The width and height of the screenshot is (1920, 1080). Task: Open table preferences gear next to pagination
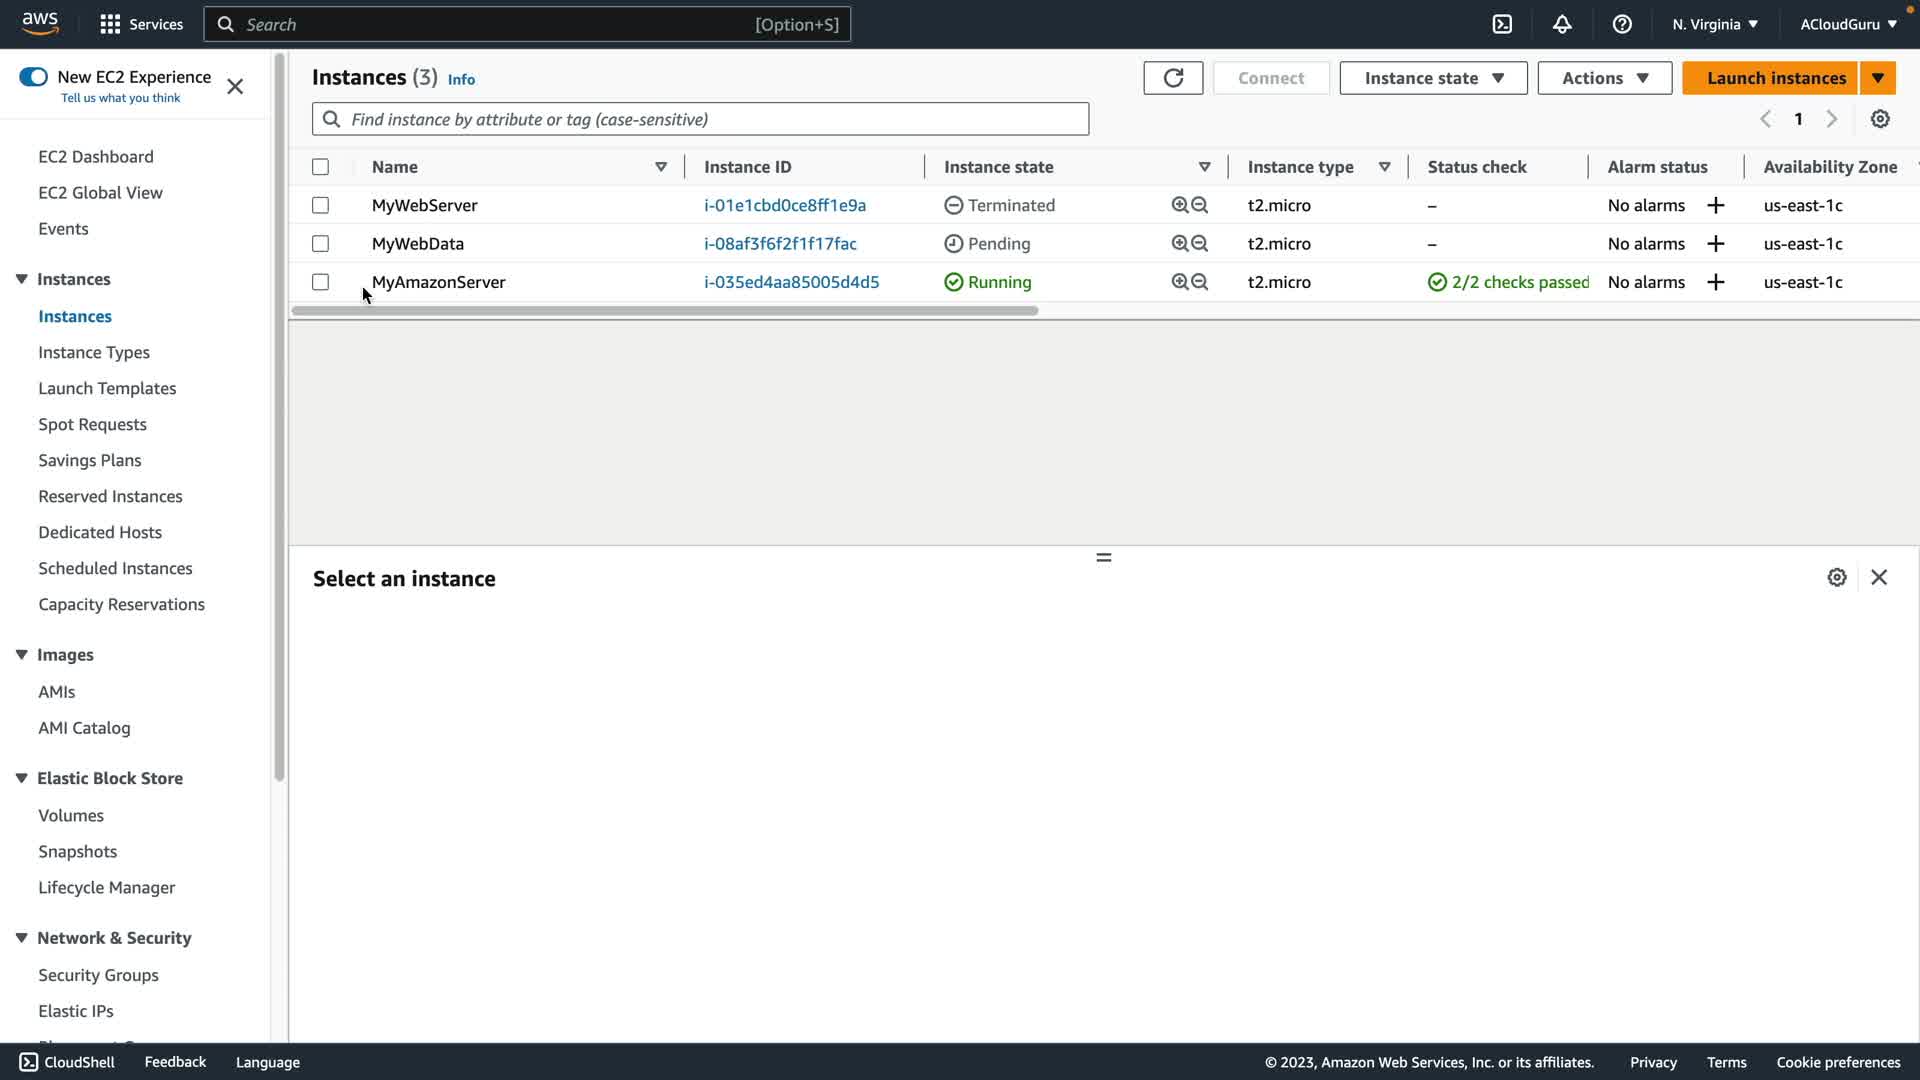[1880, 119]
